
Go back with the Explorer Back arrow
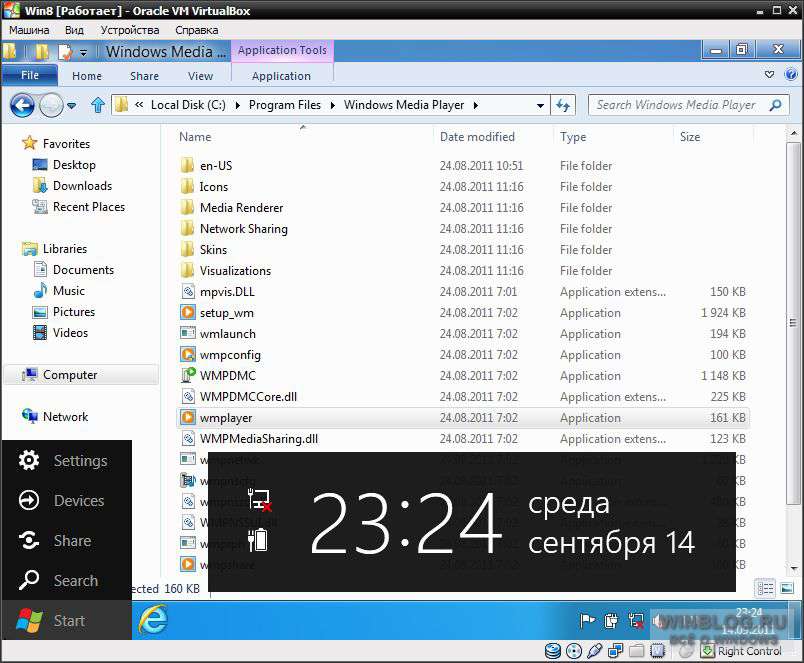click(x=22, y=106)
